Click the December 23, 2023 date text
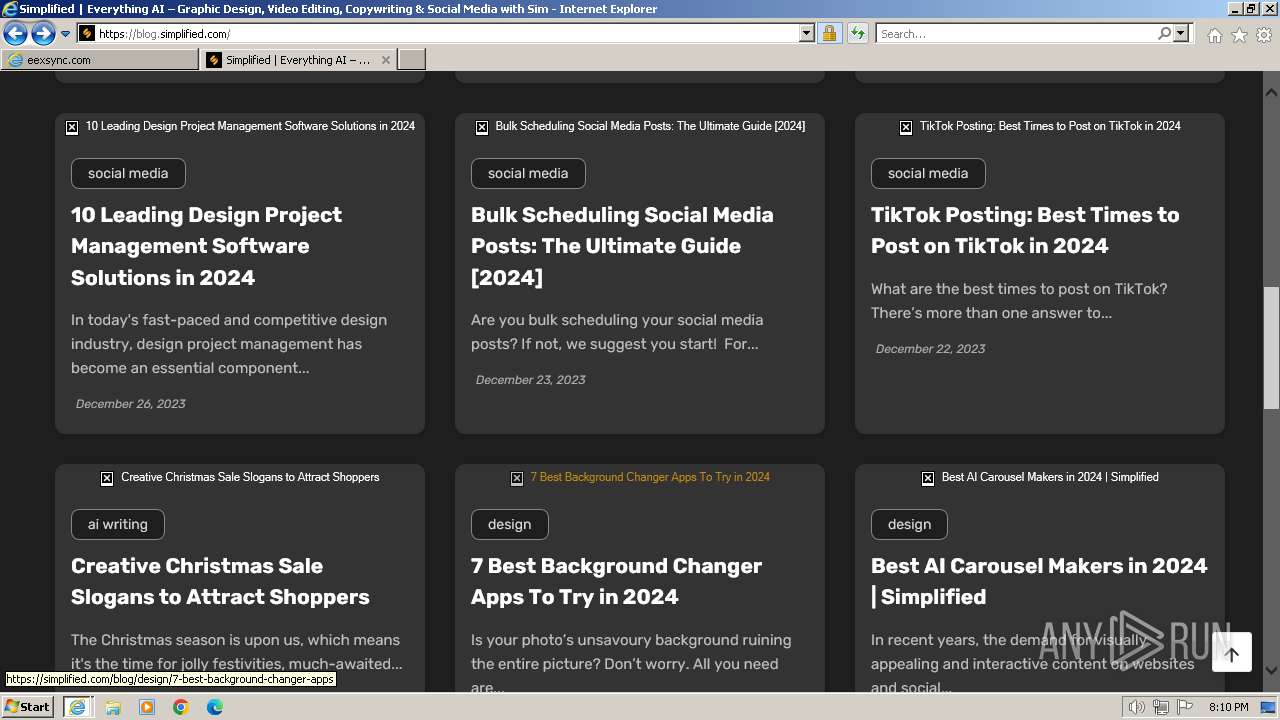This screenshot has height=720, width=1280. coord(531,380)
